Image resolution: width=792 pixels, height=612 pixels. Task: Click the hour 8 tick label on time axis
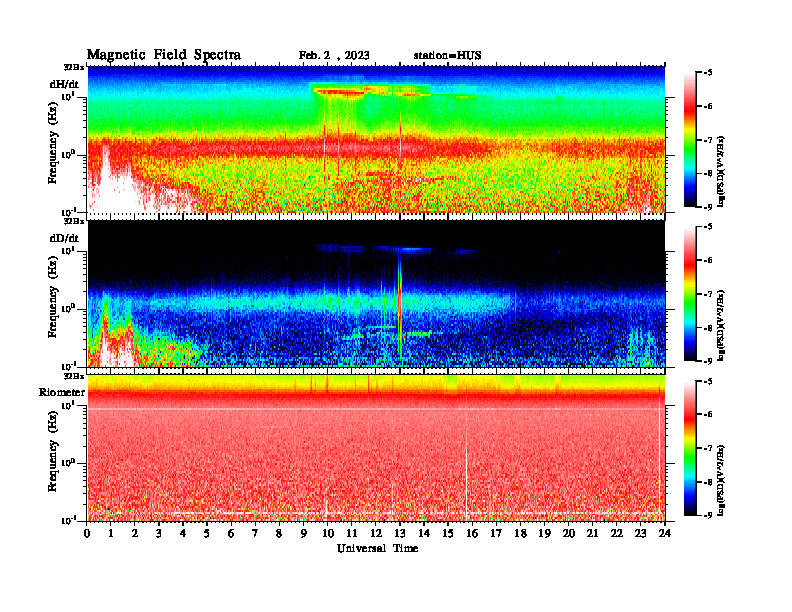279,534
